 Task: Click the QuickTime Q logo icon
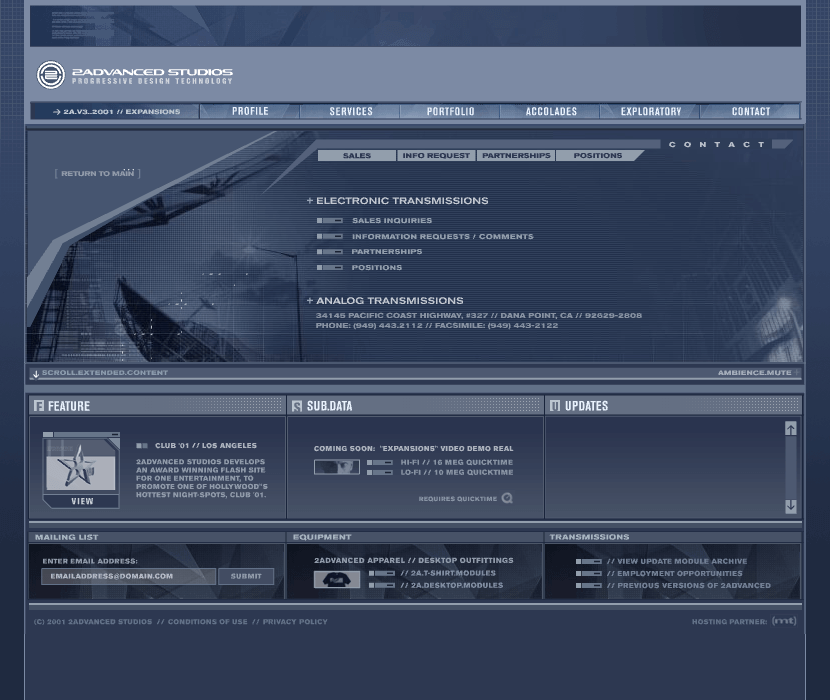point(507,498)
